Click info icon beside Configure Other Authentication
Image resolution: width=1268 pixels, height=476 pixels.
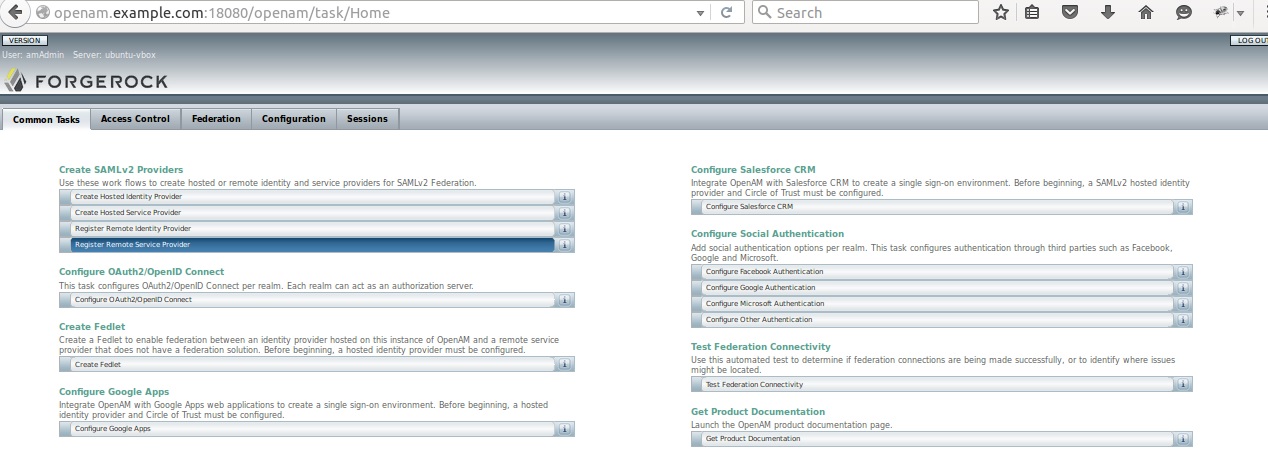pos(1182,320)
